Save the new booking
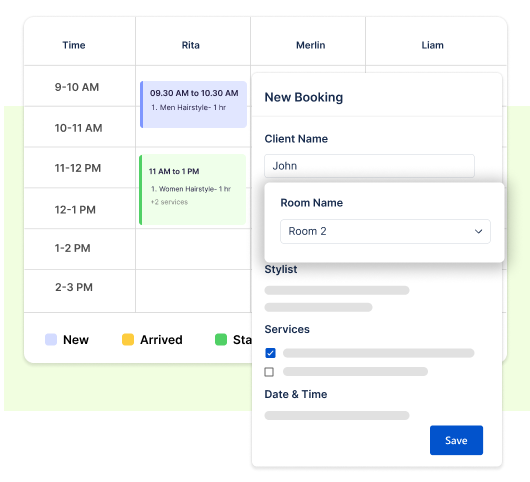530x482 pixels. (x=456, y=440)
